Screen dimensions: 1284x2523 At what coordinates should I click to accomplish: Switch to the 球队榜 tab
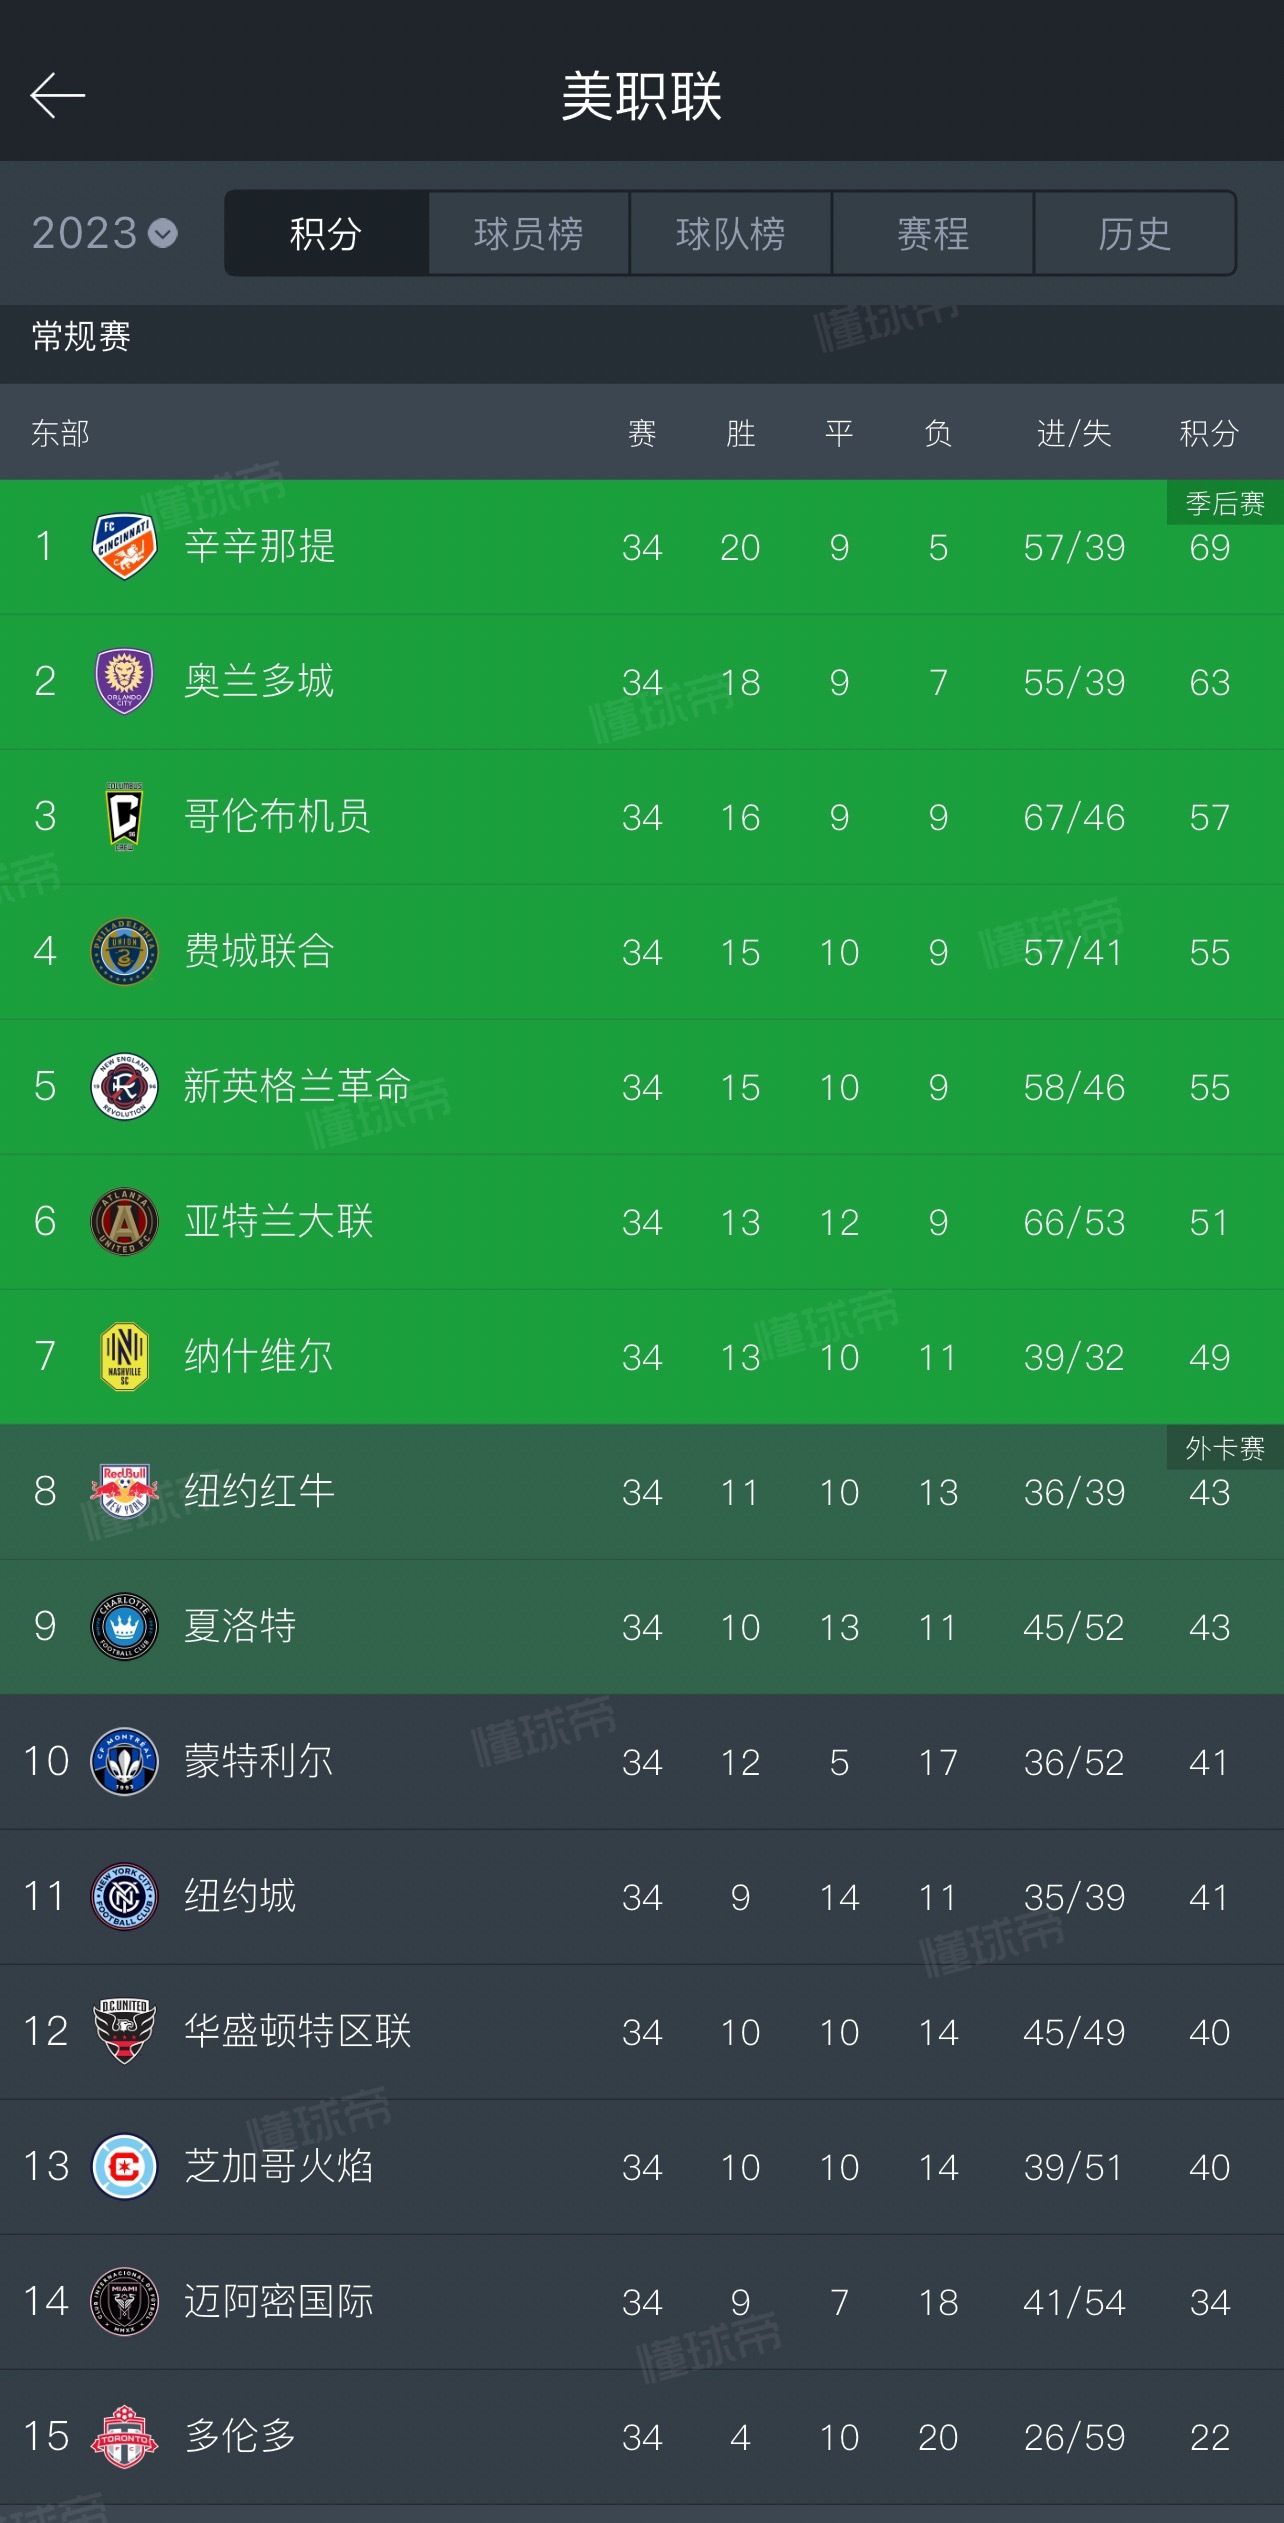(x=731, y=233)
